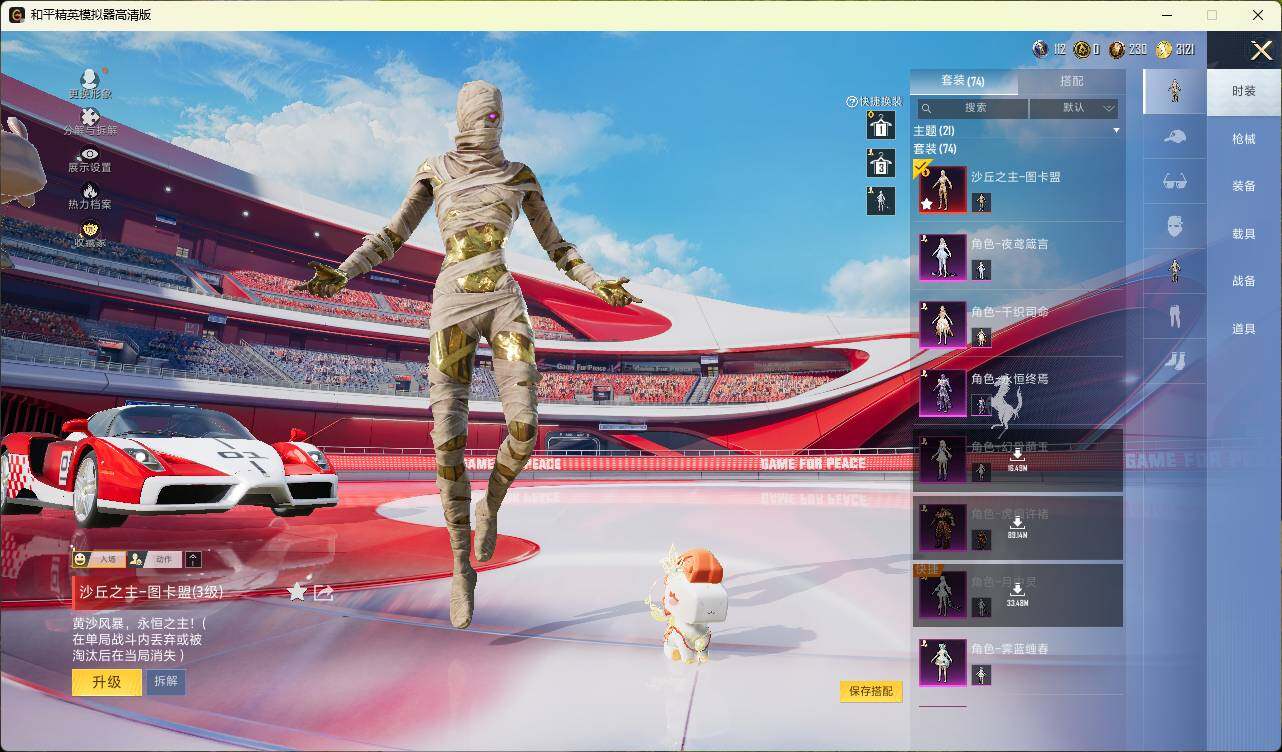
Task: Click the first currency icon showing 112
Action: point(1041,49)
